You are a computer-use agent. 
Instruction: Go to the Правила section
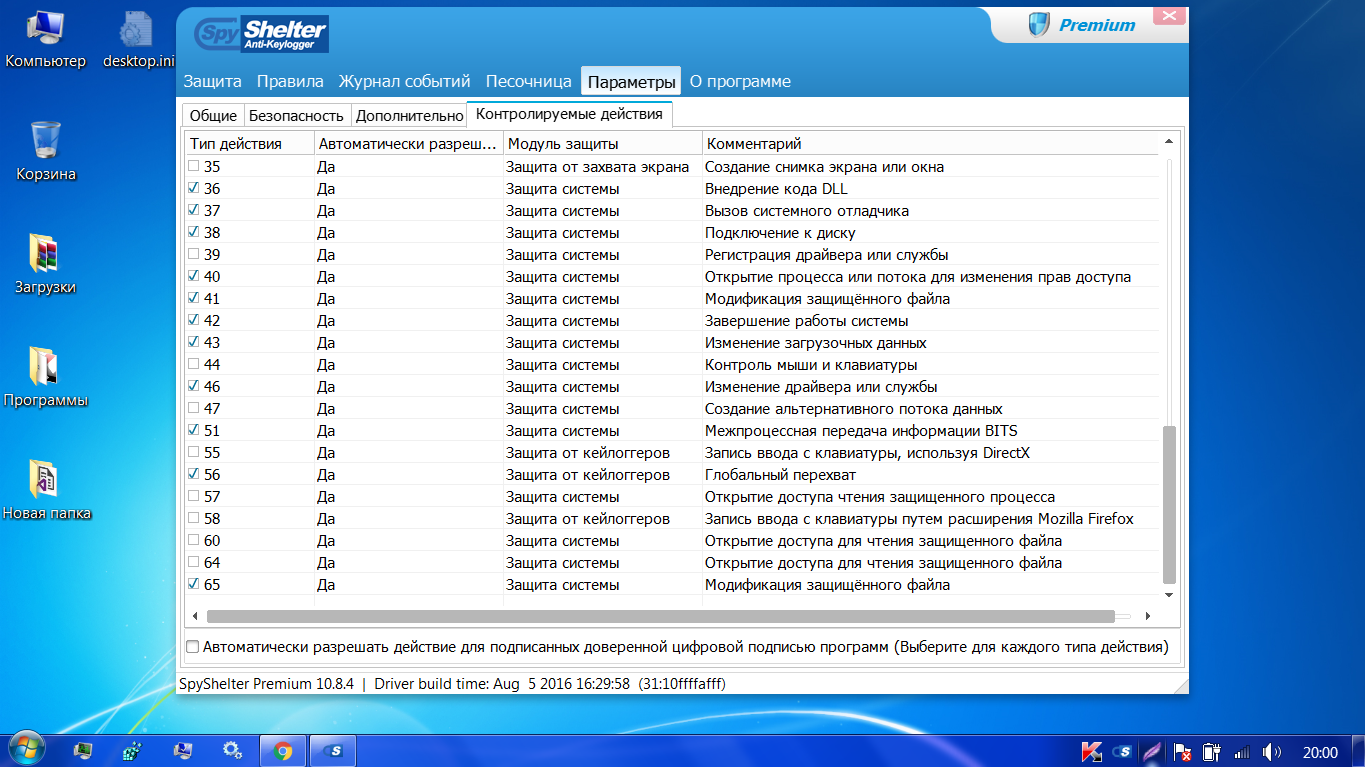click(290, 81)
